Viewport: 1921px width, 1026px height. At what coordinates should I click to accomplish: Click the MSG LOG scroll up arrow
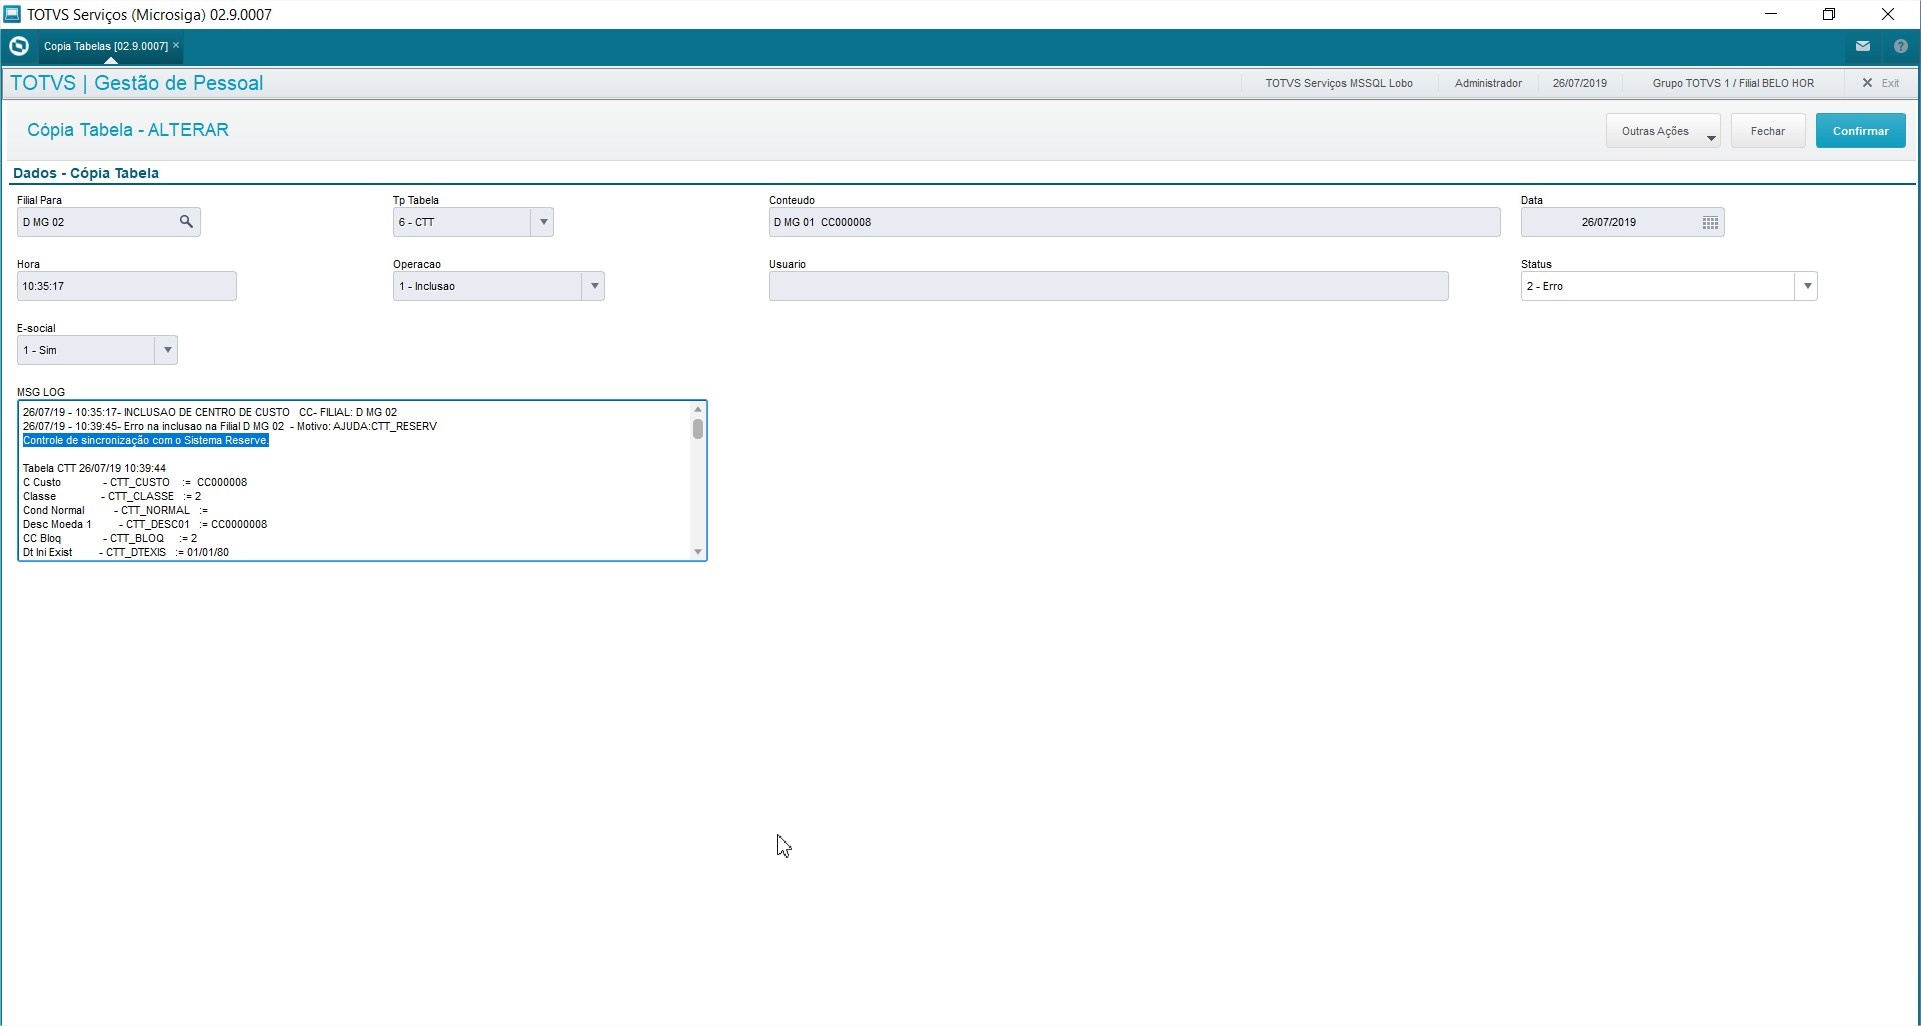click(x=698, y=409)
